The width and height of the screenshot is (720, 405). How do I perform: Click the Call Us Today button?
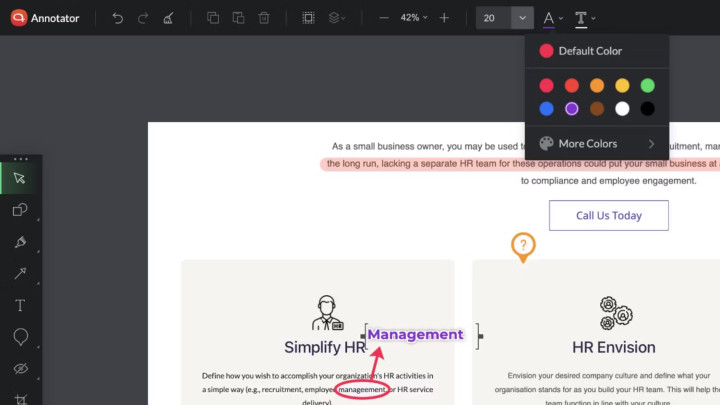click(609, 215)
